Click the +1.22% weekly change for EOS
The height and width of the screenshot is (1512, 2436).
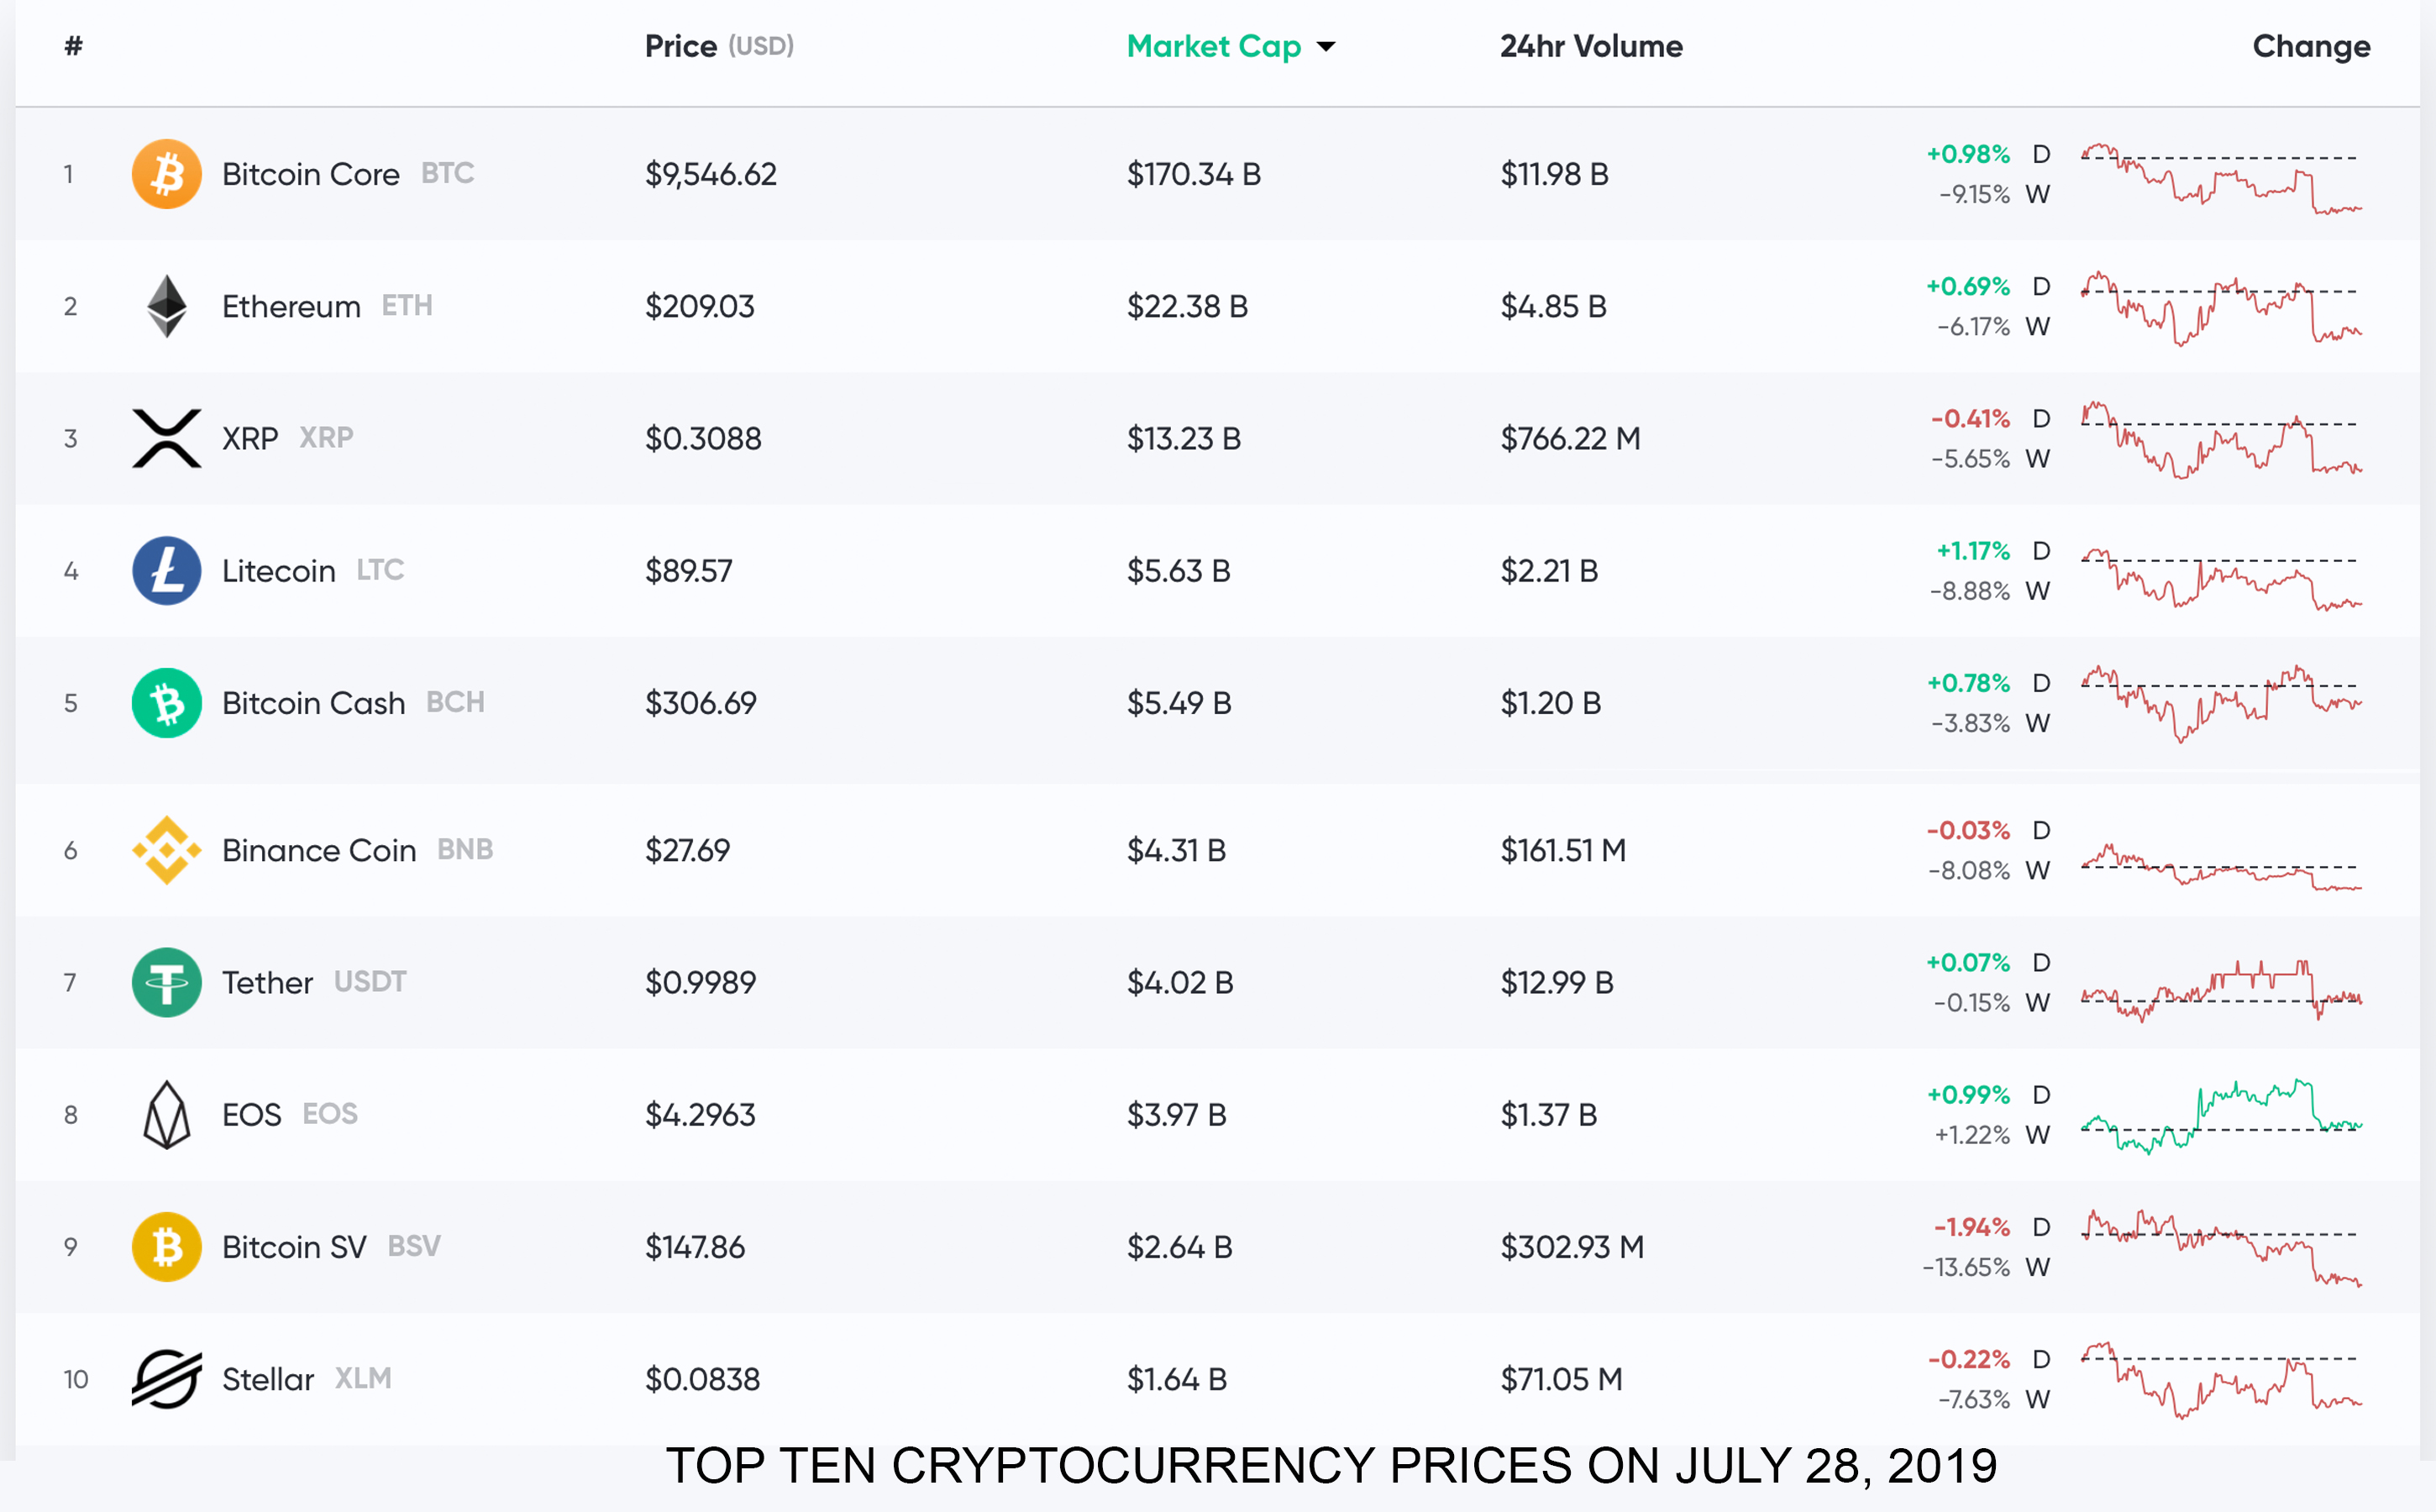(1972, 1135)
